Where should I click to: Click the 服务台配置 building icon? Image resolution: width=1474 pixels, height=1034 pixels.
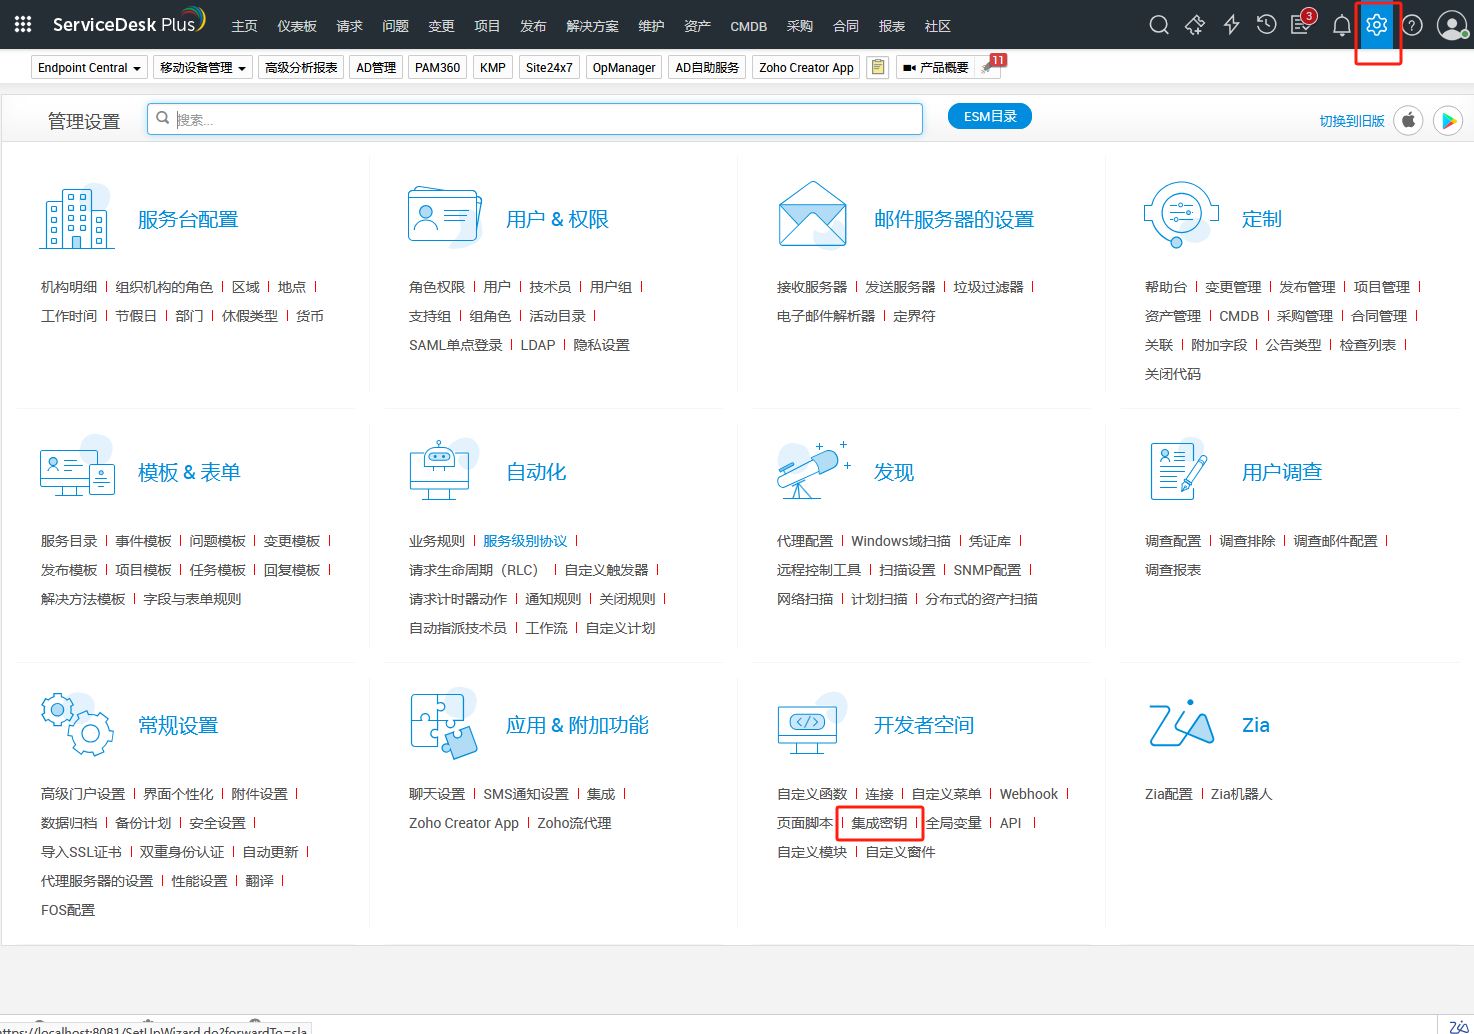[76, 218]
